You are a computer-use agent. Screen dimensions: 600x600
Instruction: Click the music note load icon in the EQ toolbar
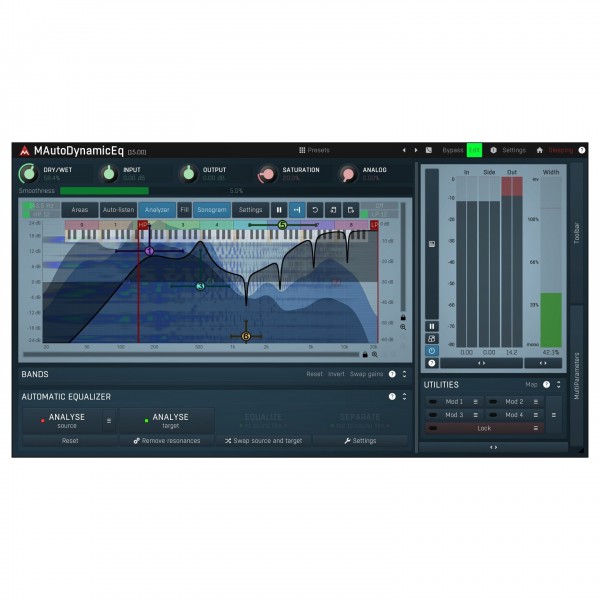tap(333, 210)
